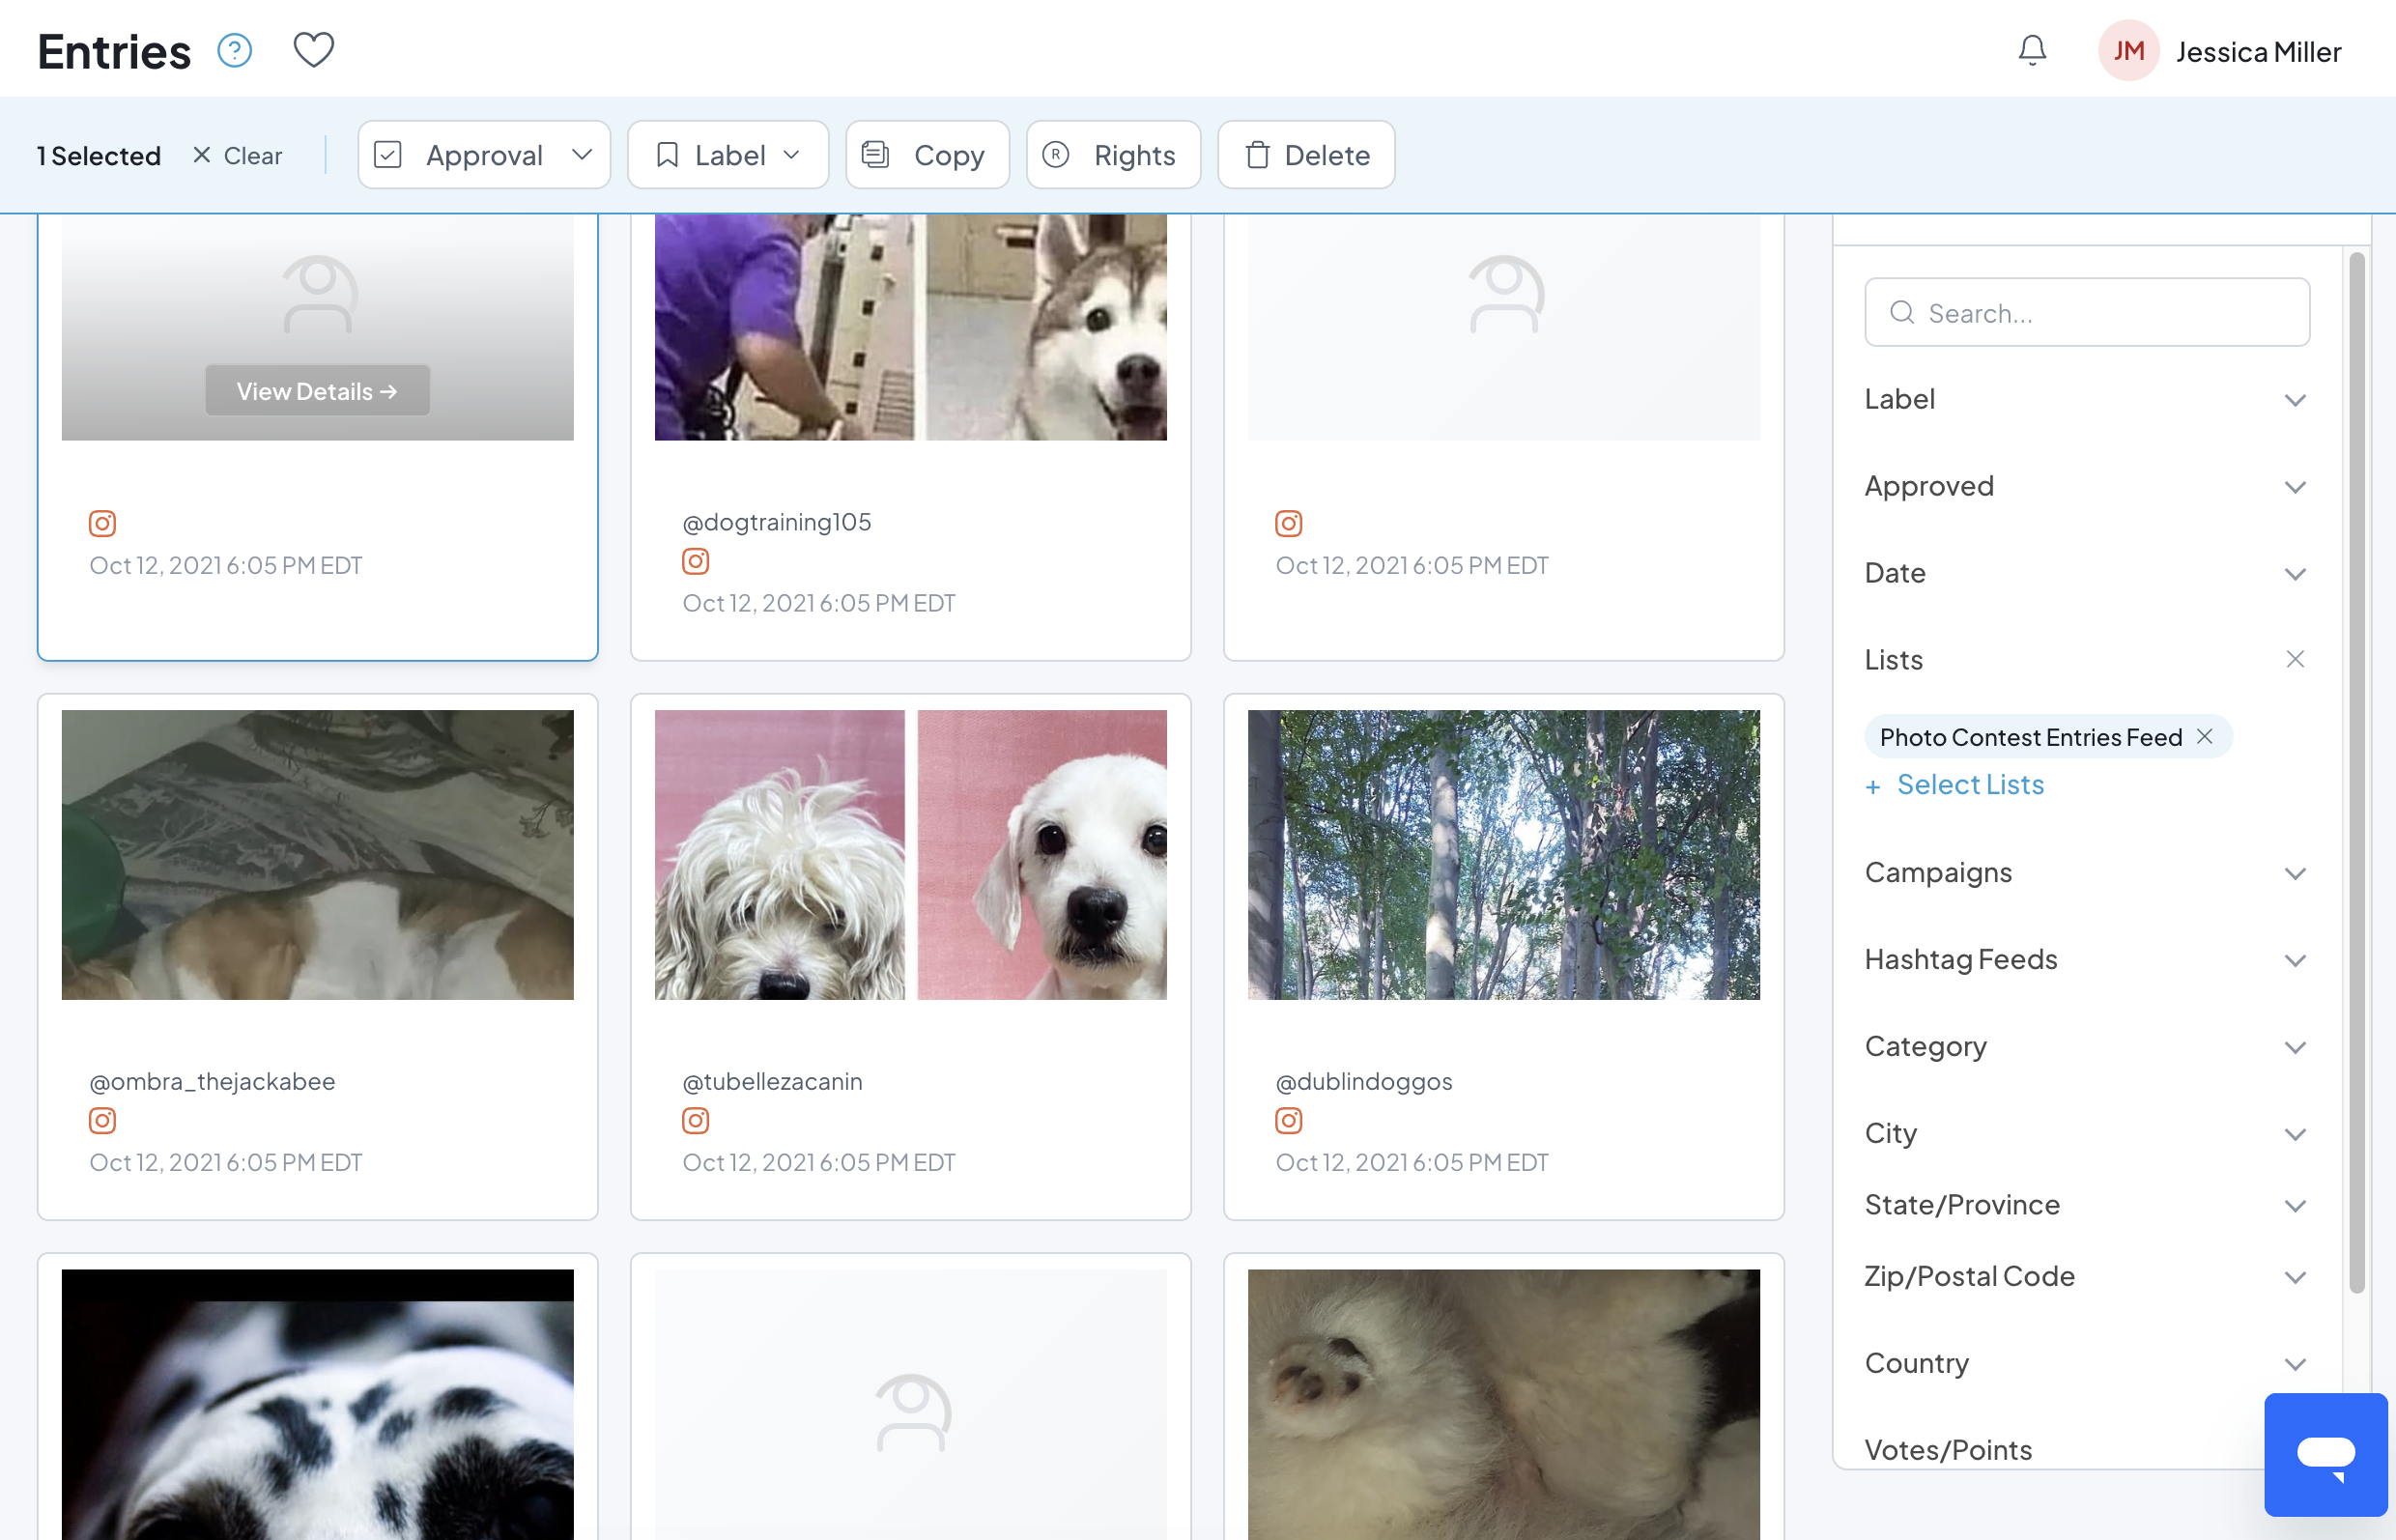2396x1540 pixels.
Task: Click View Details on the selected entry
Action: 318,391
